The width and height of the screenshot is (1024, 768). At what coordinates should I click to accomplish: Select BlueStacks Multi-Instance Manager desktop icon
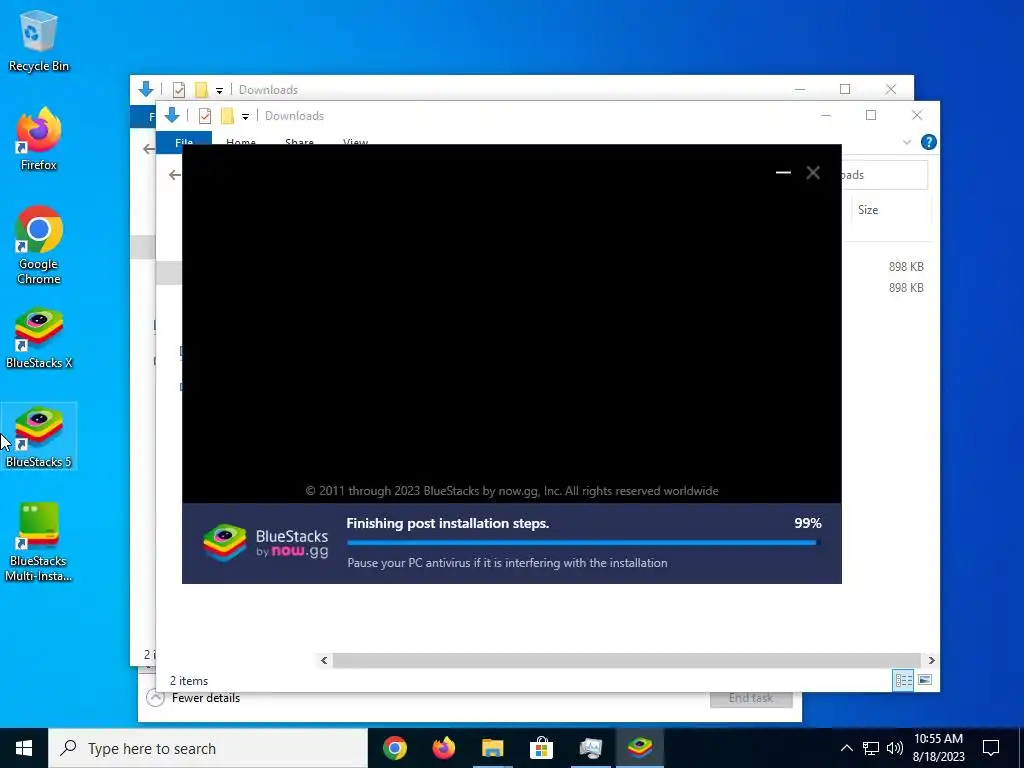point(39,543)
